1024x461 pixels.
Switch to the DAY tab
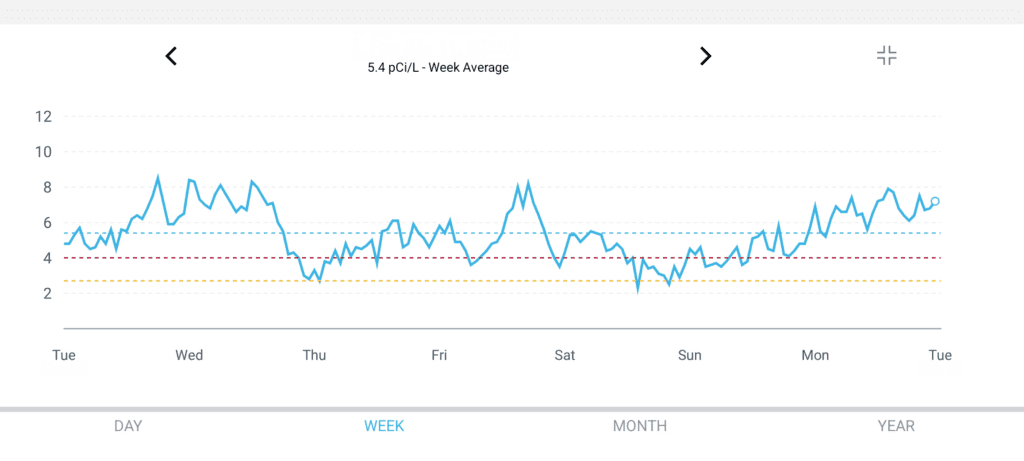[128, 426]
